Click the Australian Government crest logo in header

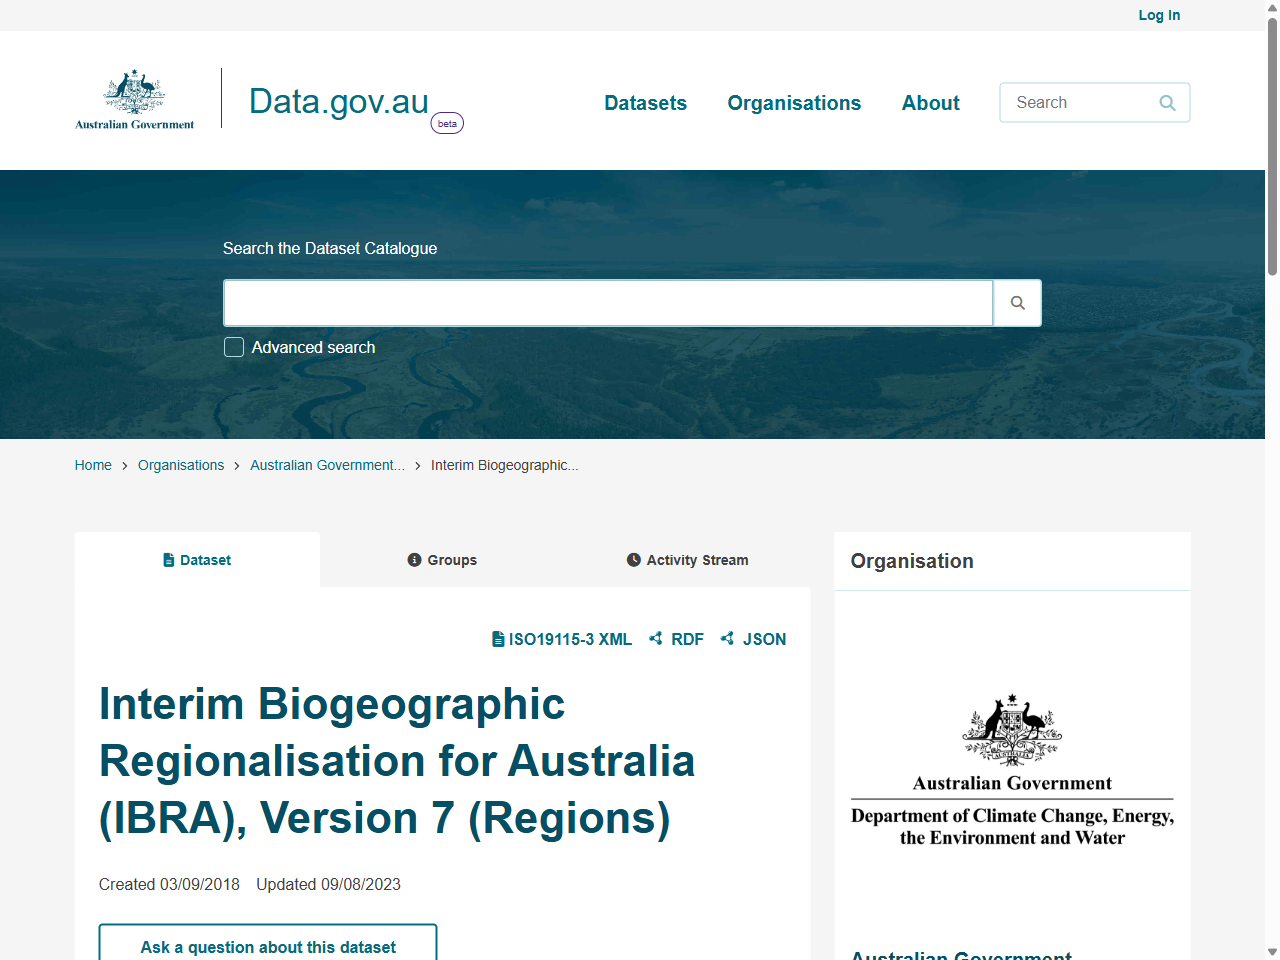135,99
